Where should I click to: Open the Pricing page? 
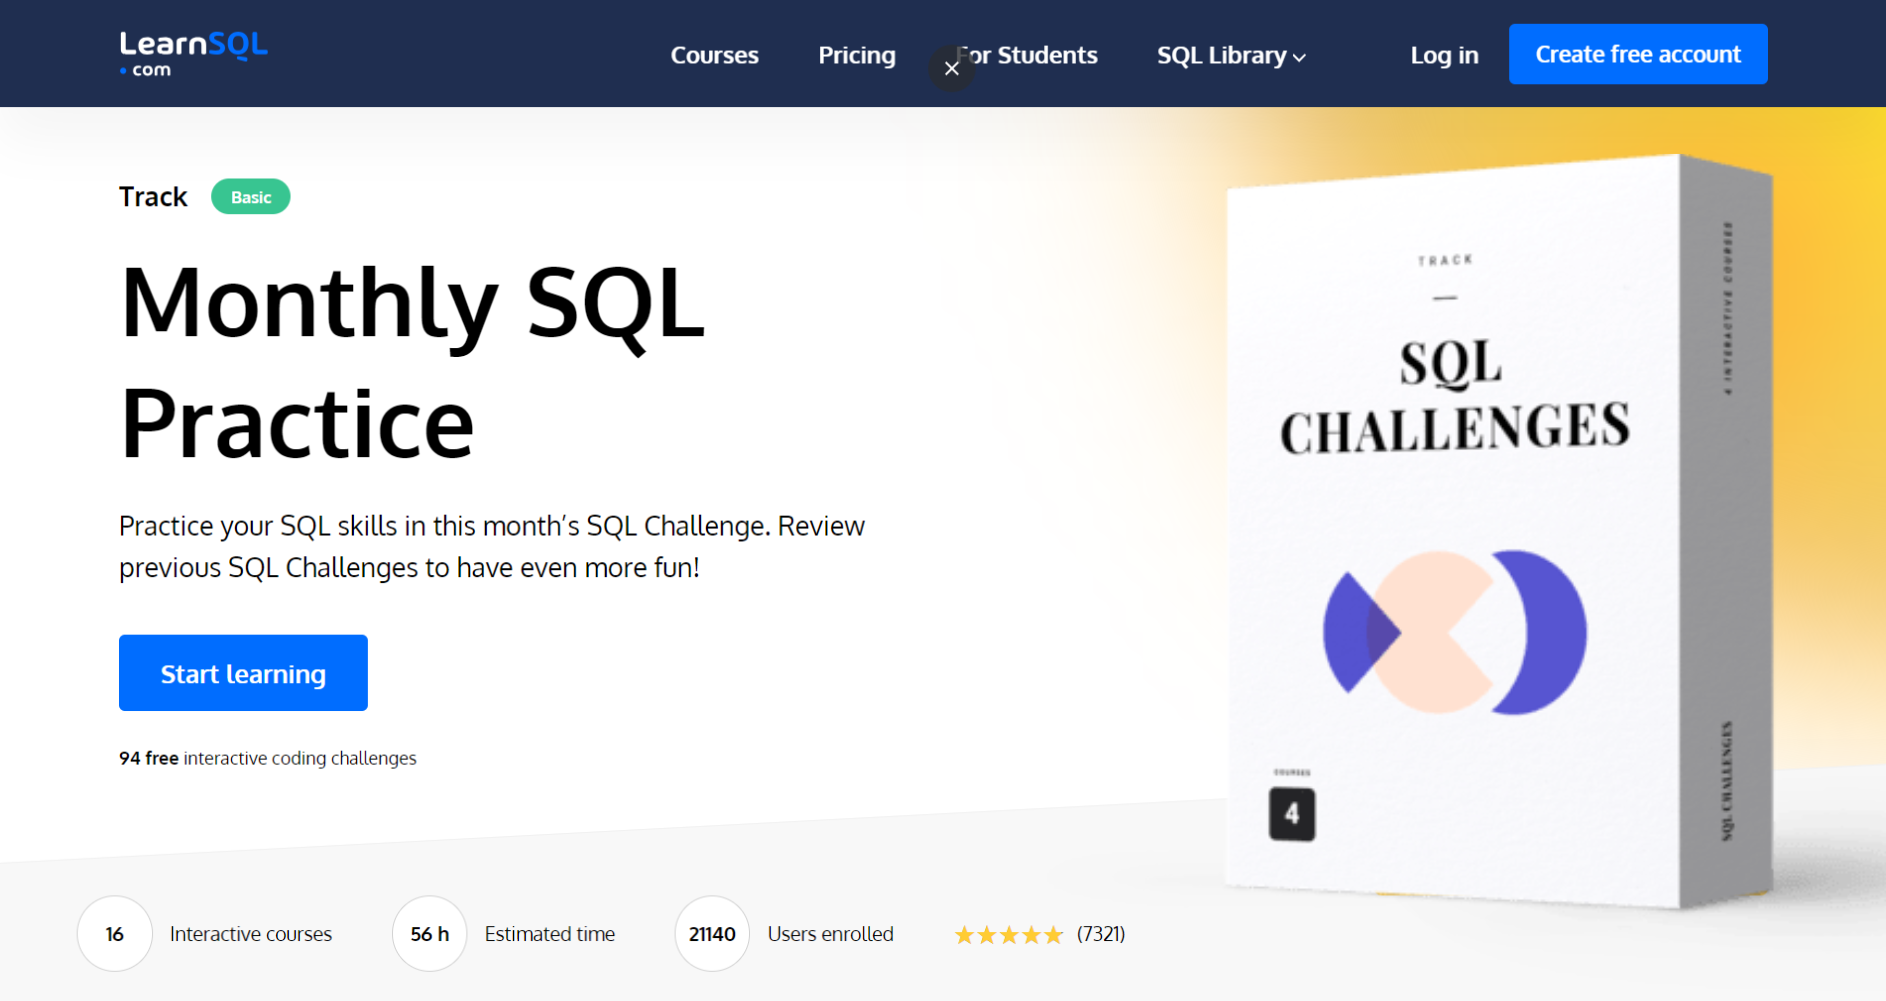tap(857, 55)
